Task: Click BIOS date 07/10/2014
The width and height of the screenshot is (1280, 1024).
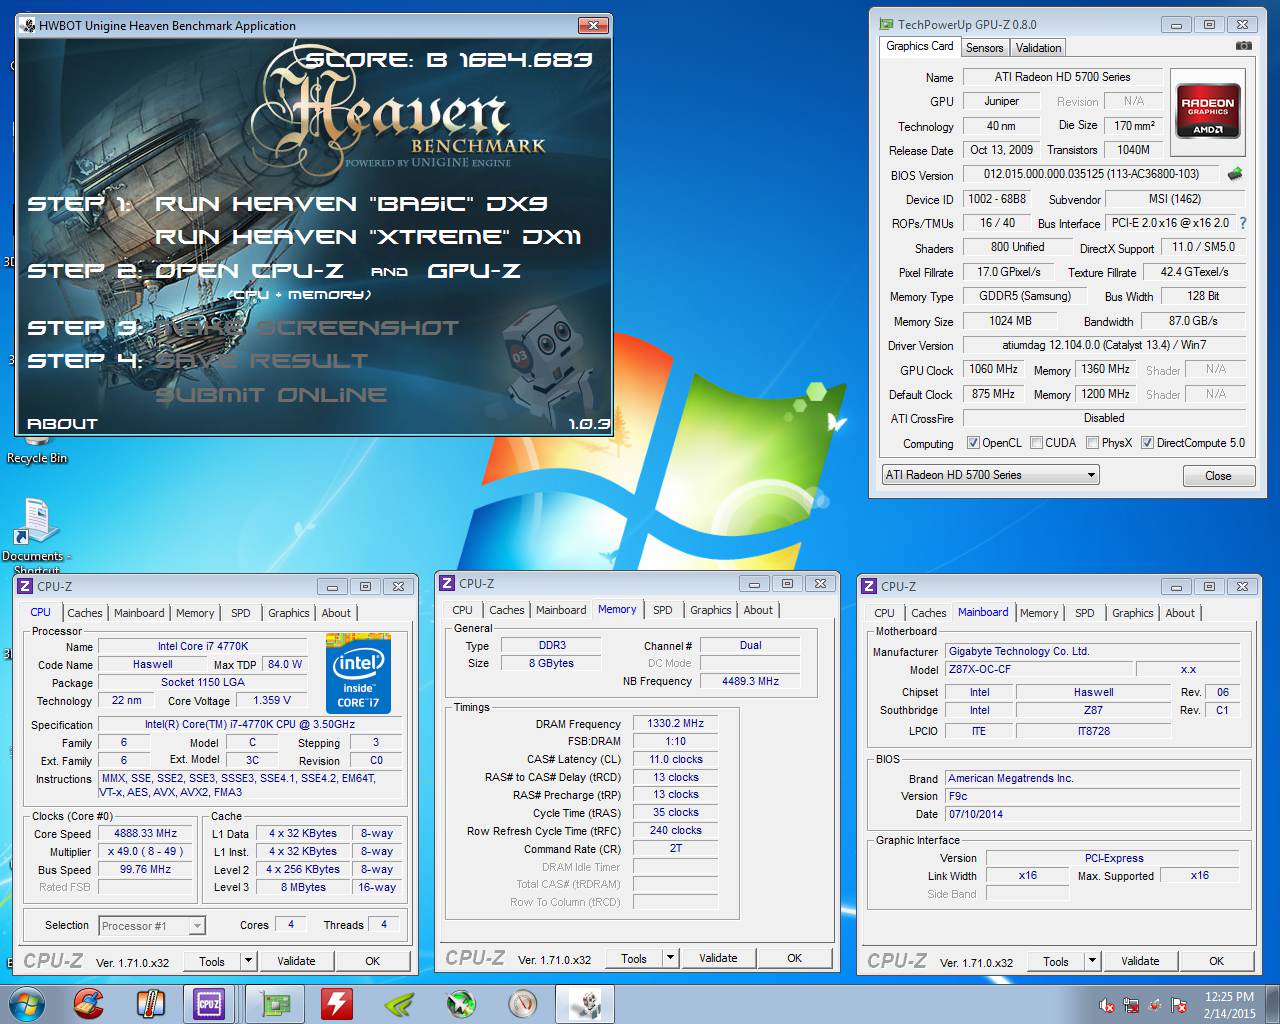Action: [x=1093, y=814]
